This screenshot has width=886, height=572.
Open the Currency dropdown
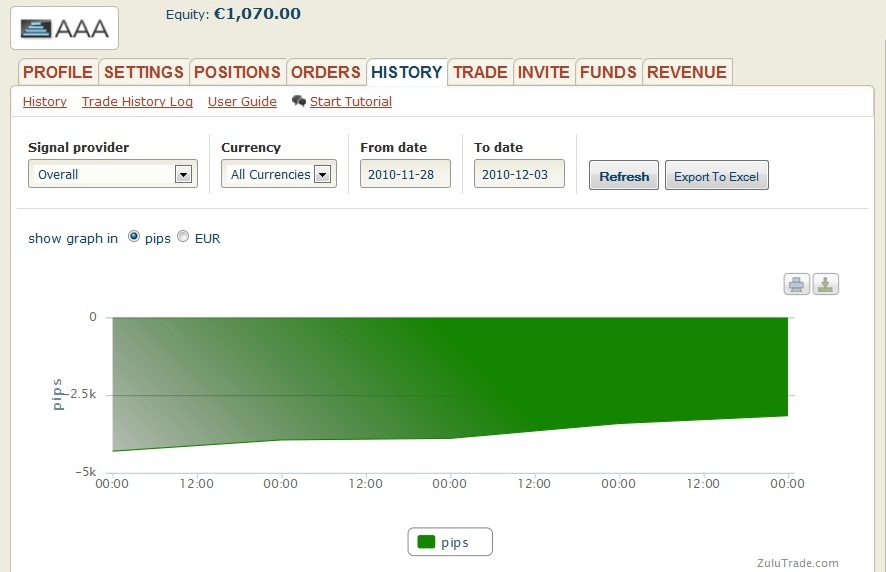point(279,174)
